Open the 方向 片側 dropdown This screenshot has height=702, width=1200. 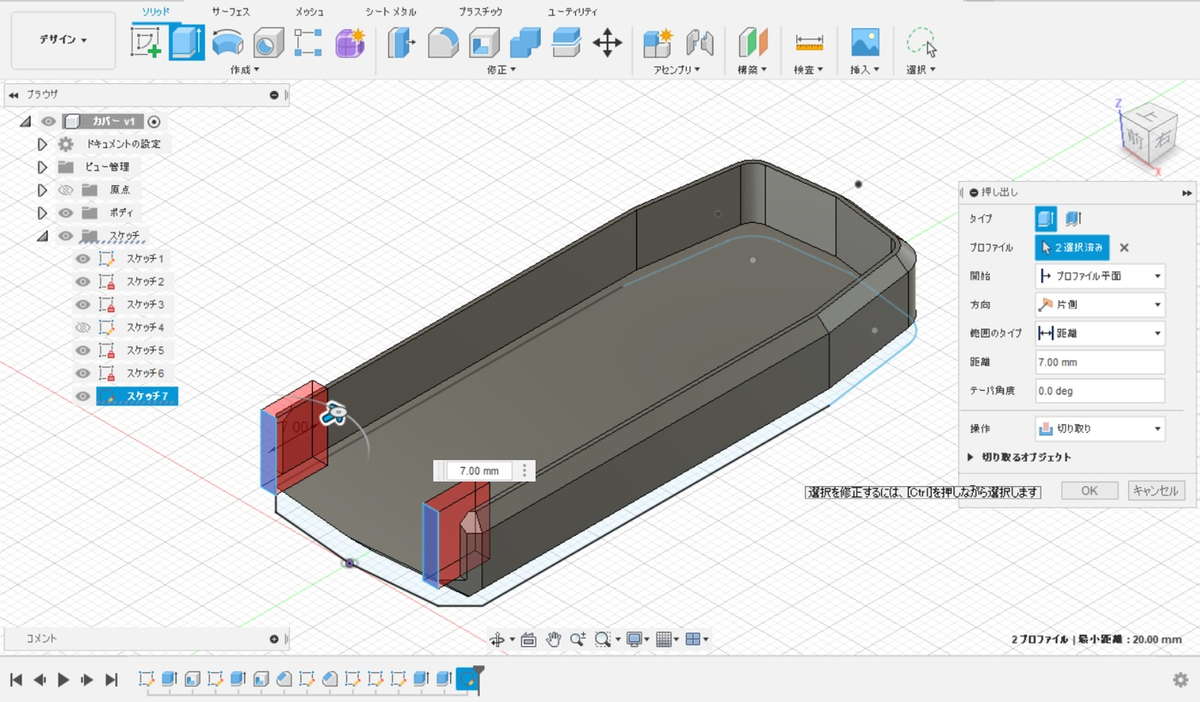[1099, 305]
